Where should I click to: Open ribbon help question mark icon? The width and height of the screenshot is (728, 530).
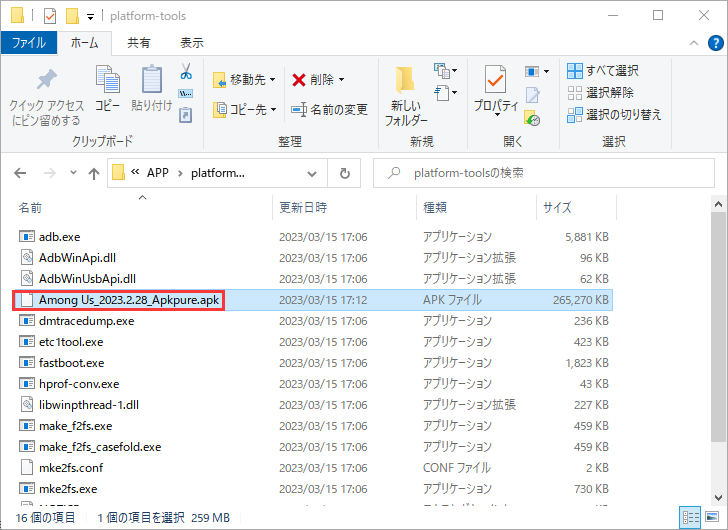715,43
